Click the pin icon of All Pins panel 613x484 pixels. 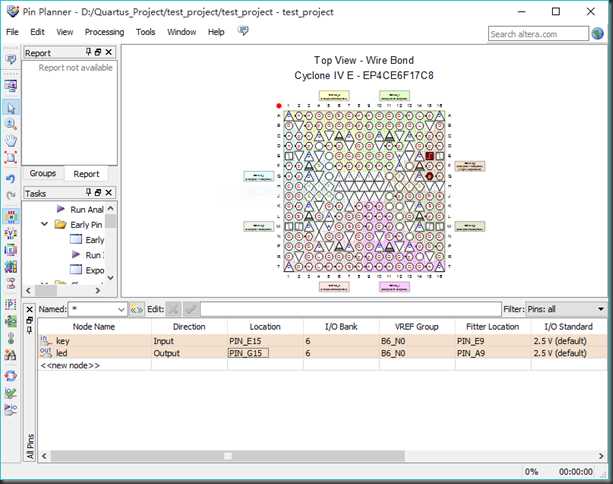pos(29,330)
